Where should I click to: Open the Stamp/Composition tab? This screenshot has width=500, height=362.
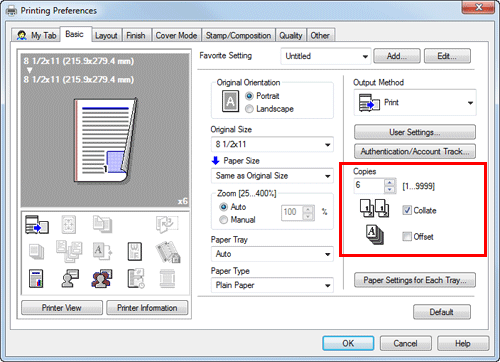[238, 35]
